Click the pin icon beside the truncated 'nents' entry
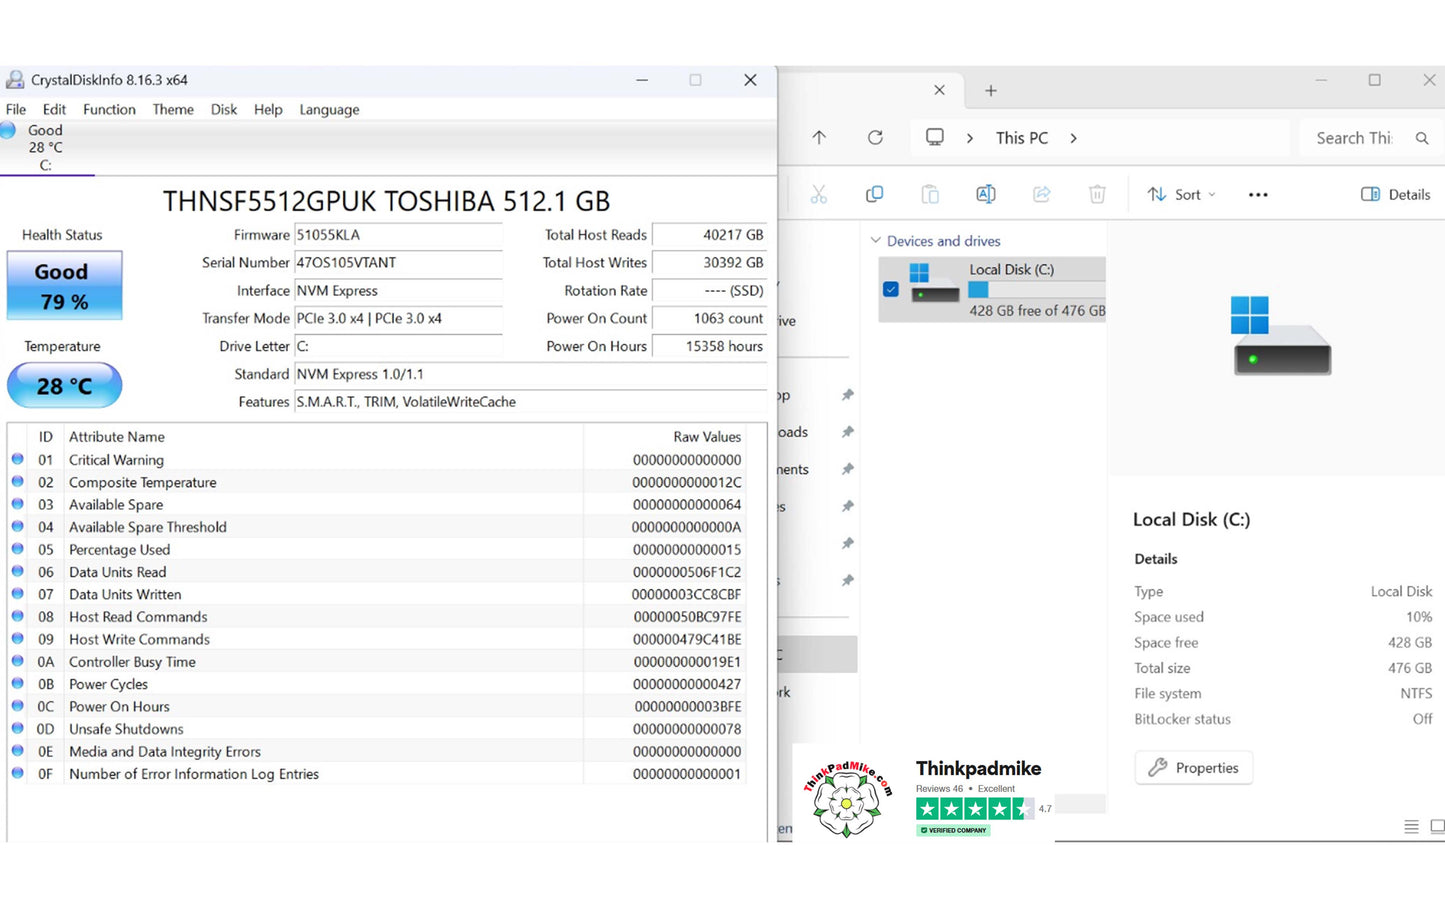The height and width of the screenshot is (908, 1445). (x=847, y=469)
